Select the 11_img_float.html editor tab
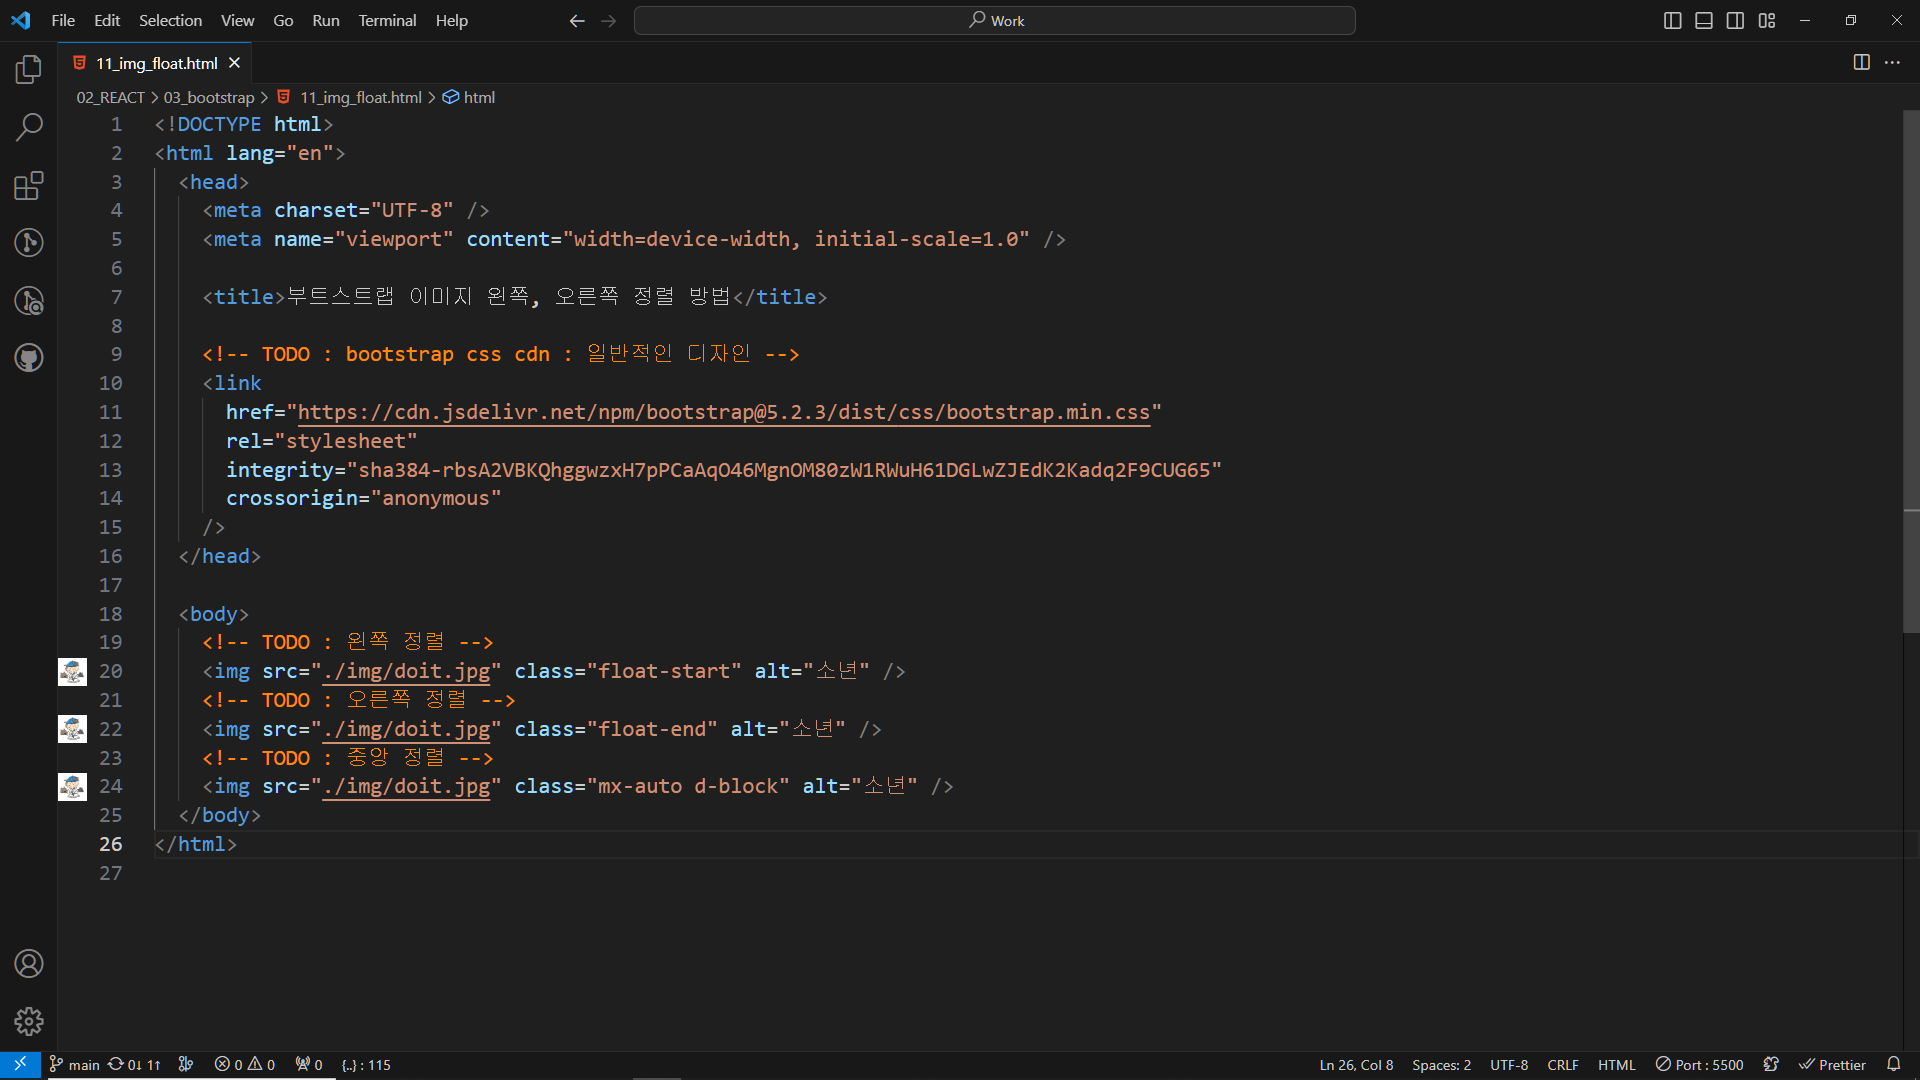The image size is (1920, 1080). (x=156, y=63)
